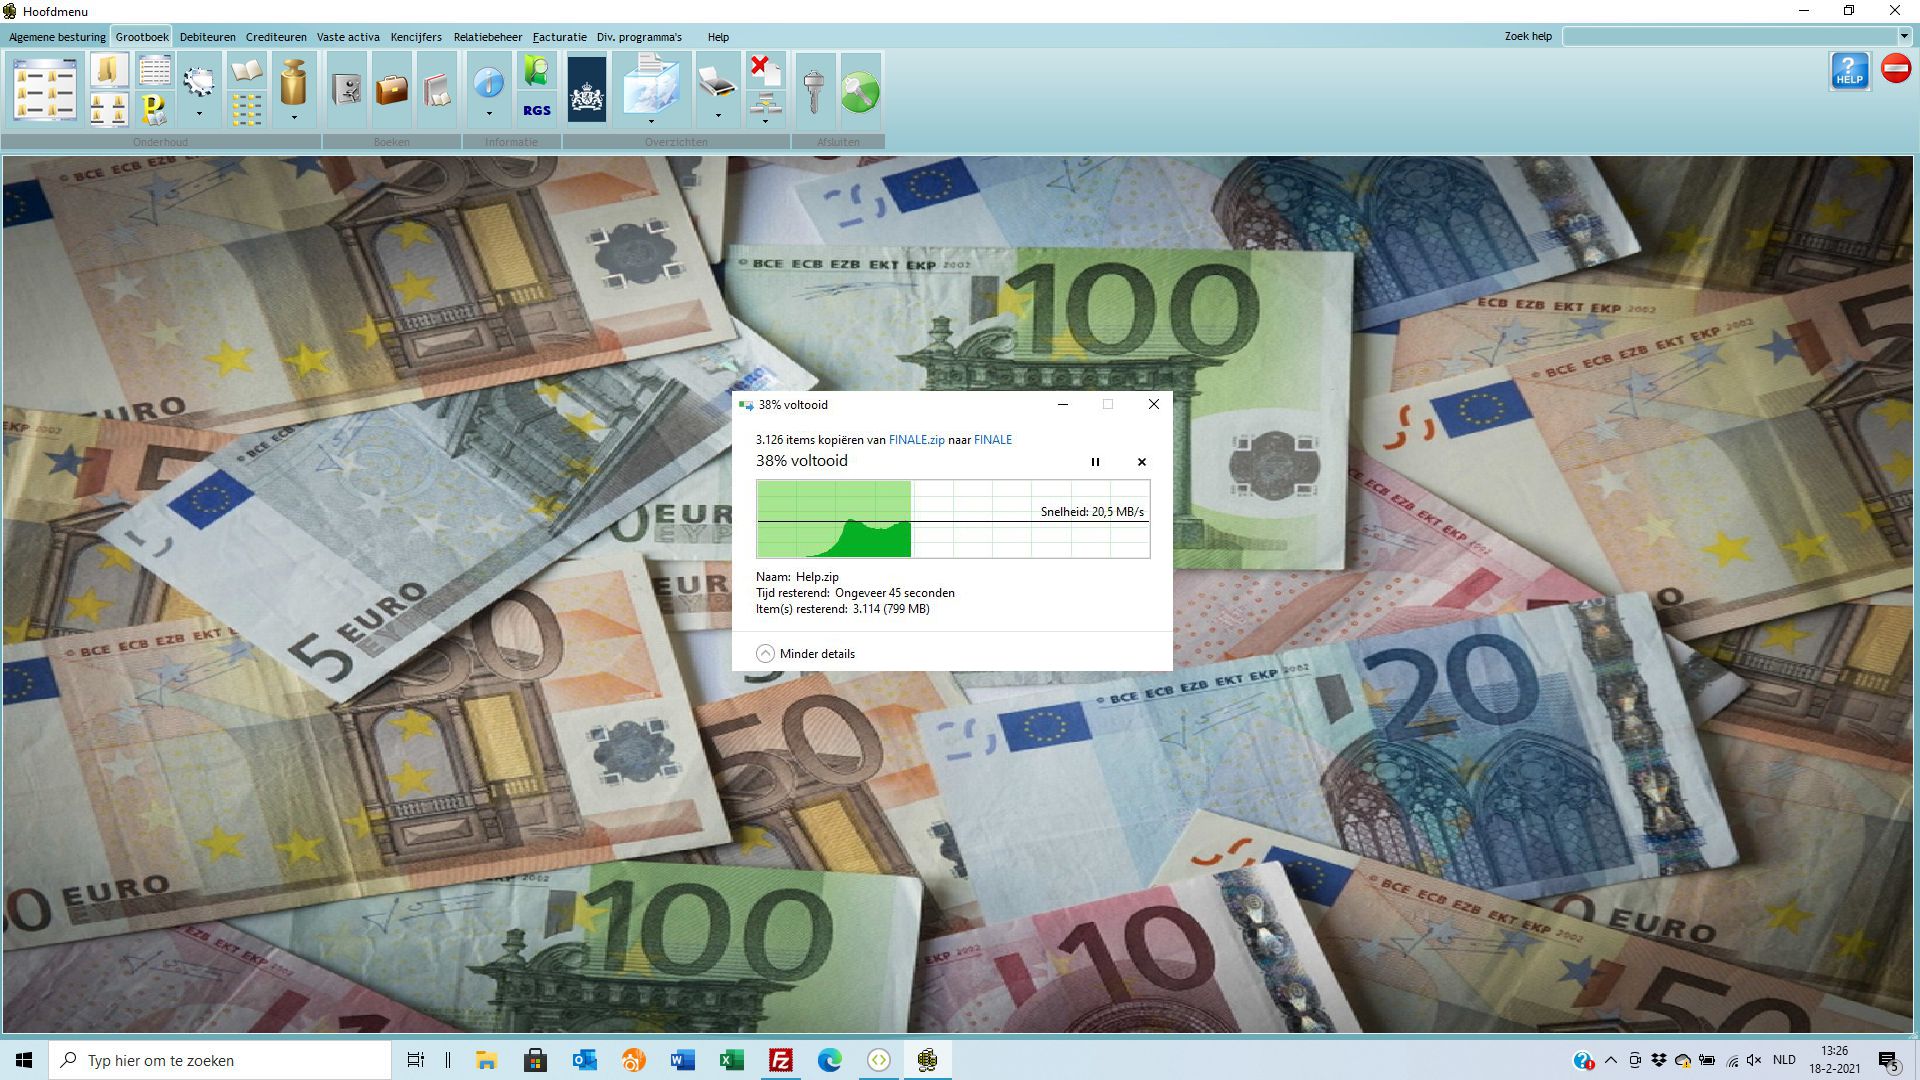1920x1080 pixels.
Task: Expand the hierarchy diagram dropdown arrow
Action: 765,122
